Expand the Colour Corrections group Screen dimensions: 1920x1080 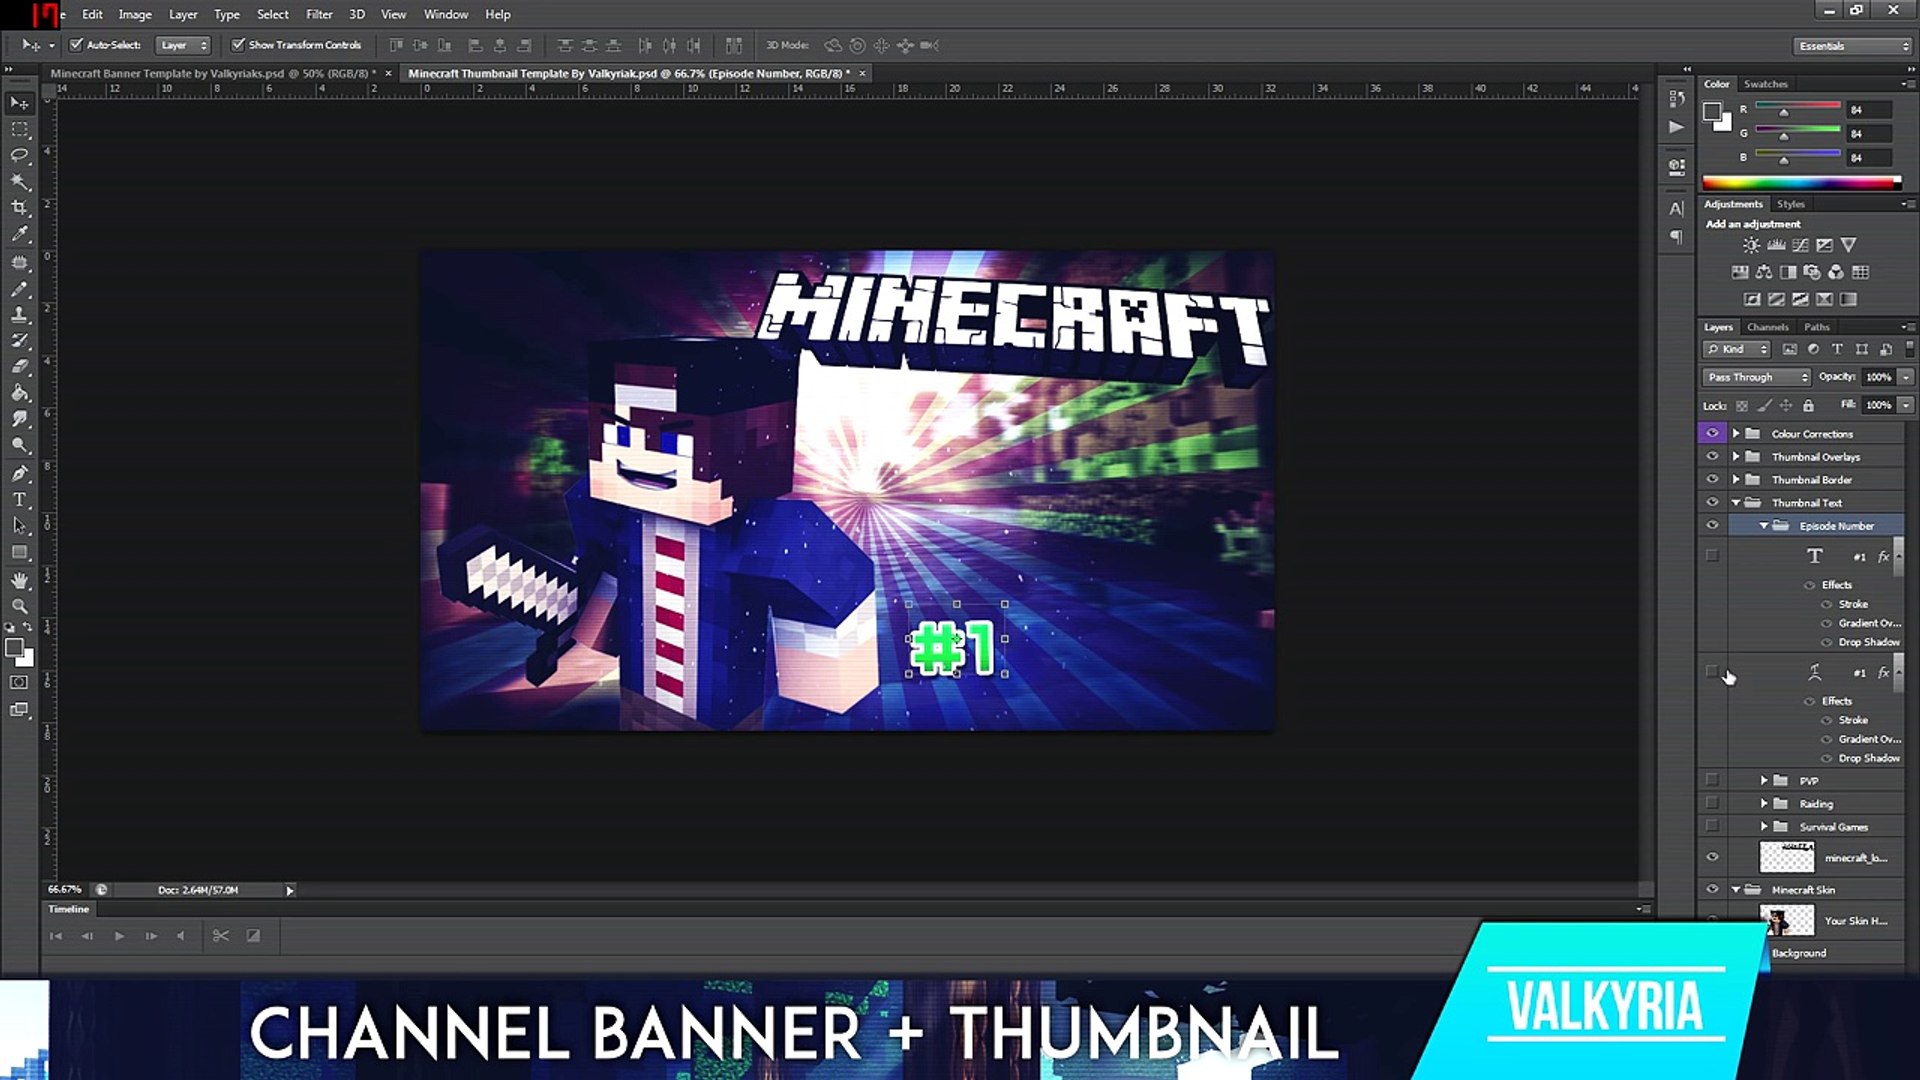click(1736, 434)
